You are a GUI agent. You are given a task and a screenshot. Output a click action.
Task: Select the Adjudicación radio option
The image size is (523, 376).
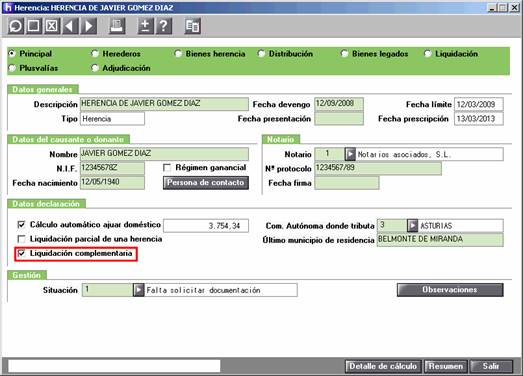coord(95,68)
